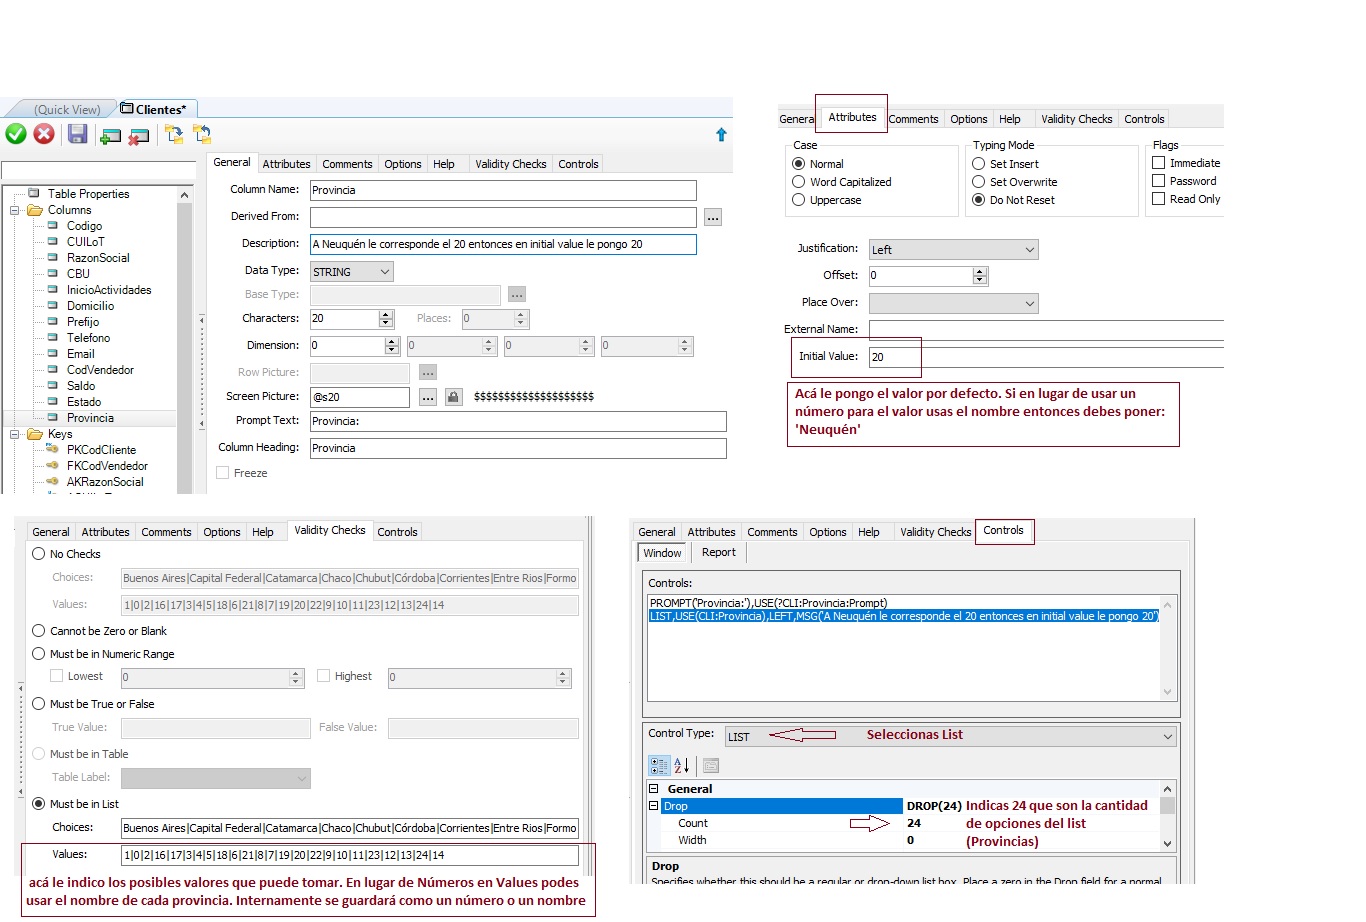Click the tree panel vertical scrollbar
This screenshot has width=1366, height=922.
tap(184, 340)
